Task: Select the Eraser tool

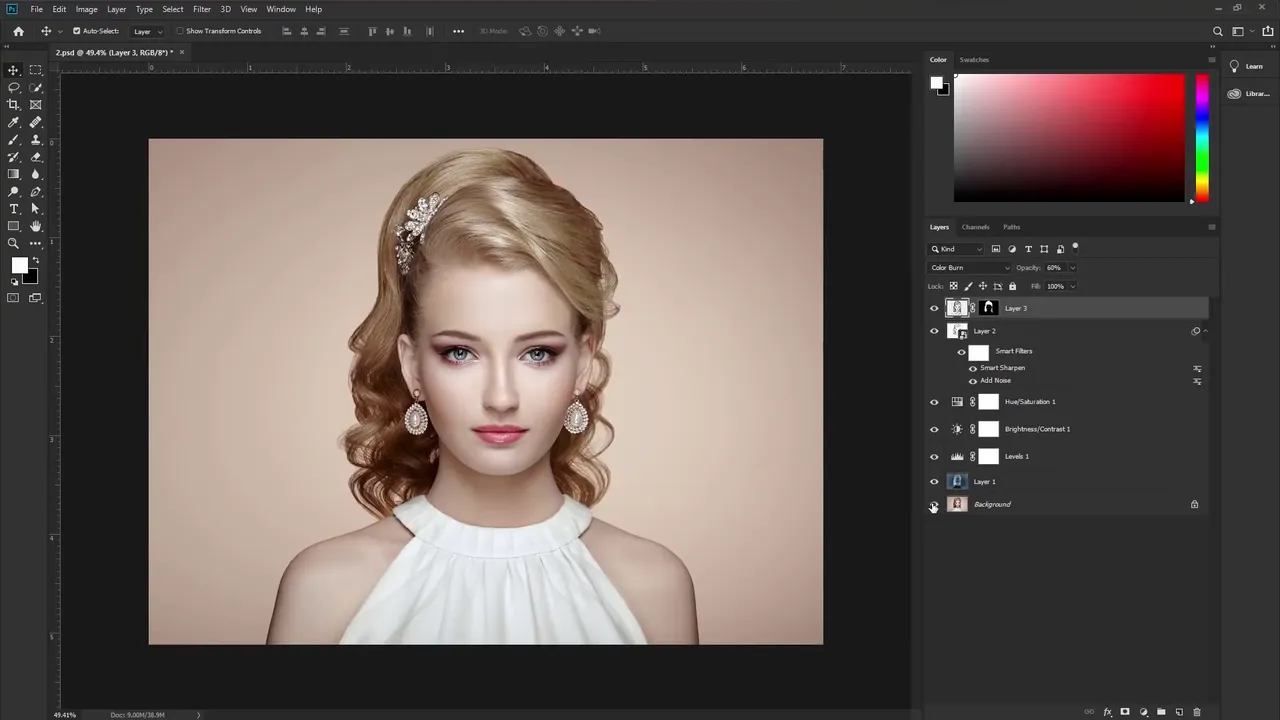Action: point(36,157)
